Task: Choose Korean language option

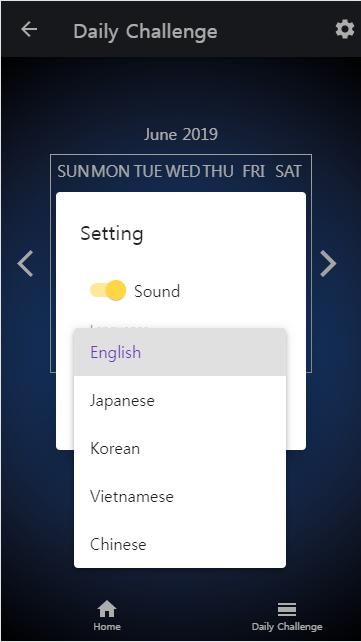Action: [180, 448]
